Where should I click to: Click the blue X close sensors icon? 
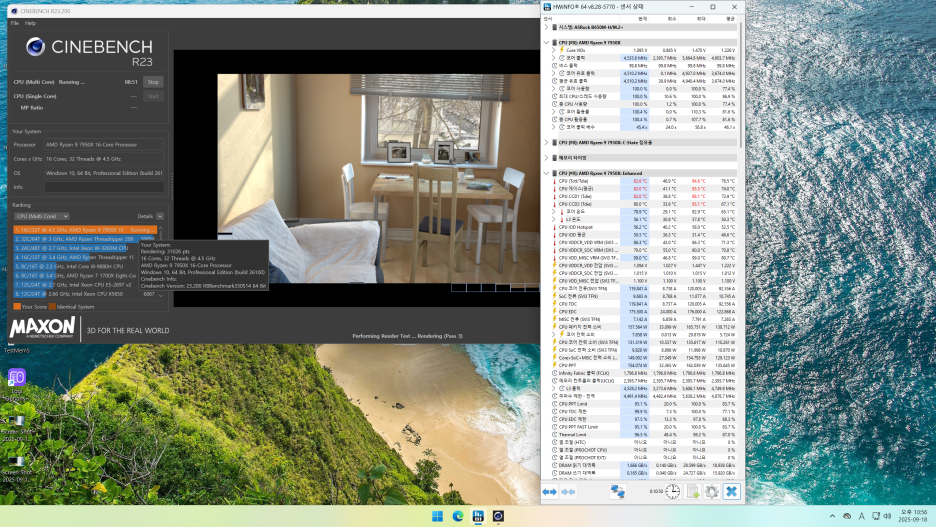click(x=731, y=491)
